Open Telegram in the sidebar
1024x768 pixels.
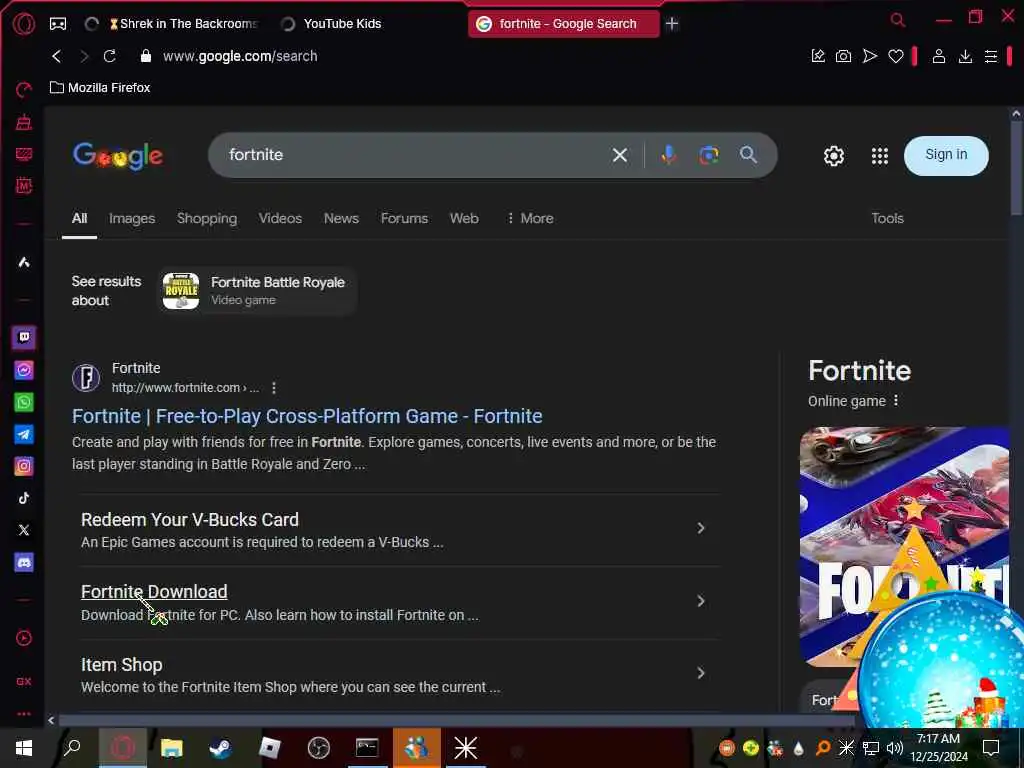(24, 434)
